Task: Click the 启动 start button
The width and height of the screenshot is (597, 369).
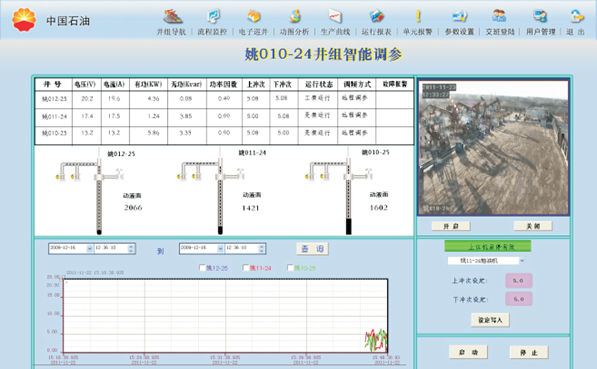Action: pos(468,352)
